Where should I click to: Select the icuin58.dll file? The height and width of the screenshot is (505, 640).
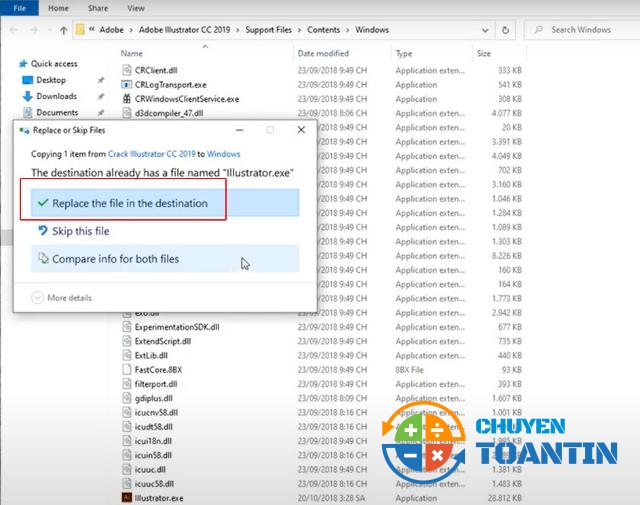coord(153,455)
